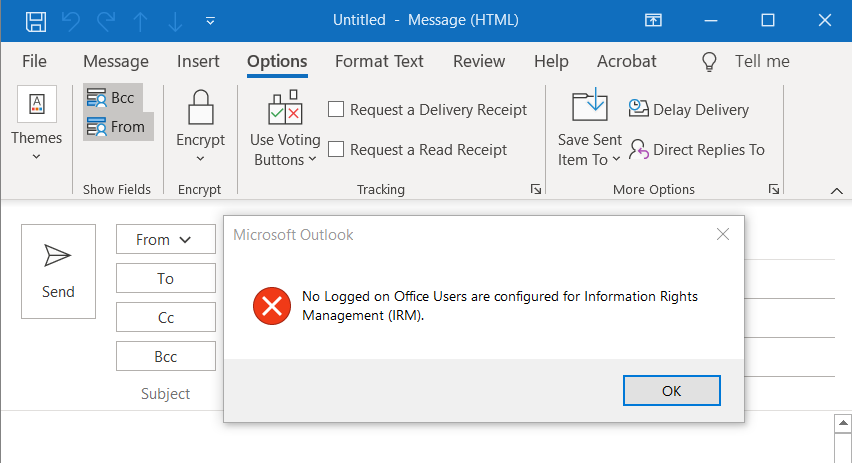Go to Next Item down arrow
The height and width of the screenshot is (463, 852).
(x=176, y=22)
